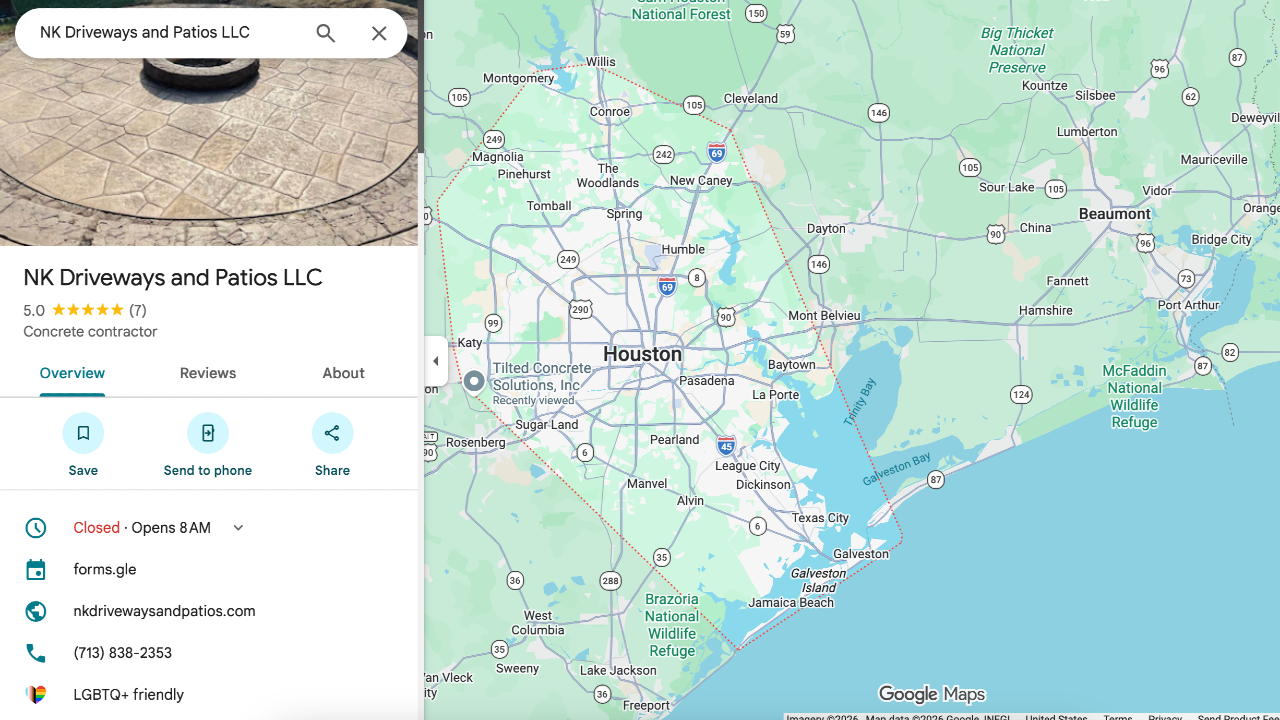
Task: Click the Alvin label on map
Action: pyautogui.click(x=691, y=501)
